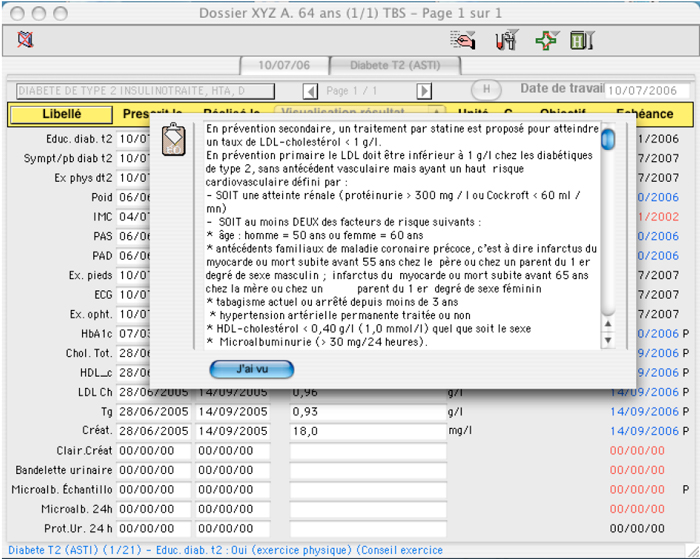Click the crossed-out icon at toolbar left
This screenshot has height=559, width=700.
tap(26, 41)
